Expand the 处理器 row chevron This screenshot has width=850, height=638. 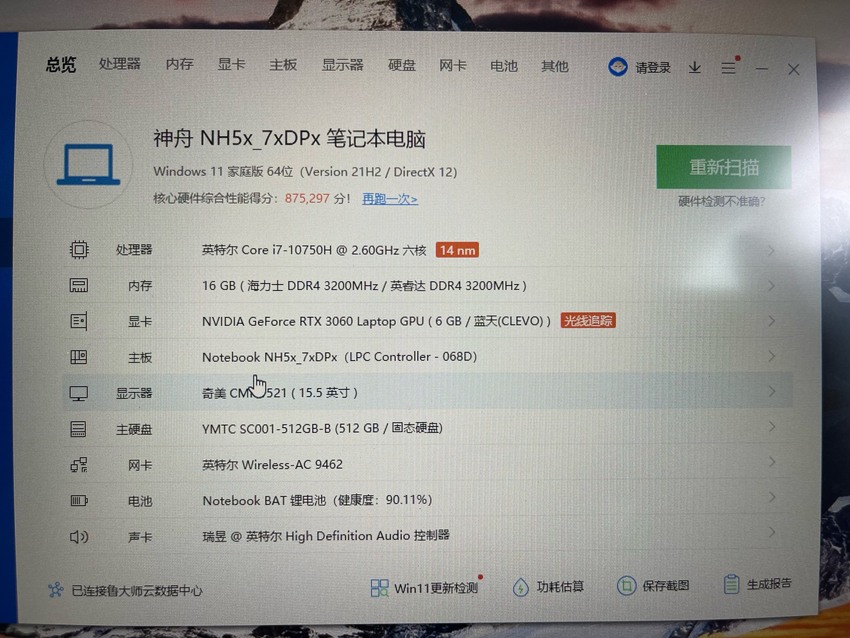coord(771,250)
